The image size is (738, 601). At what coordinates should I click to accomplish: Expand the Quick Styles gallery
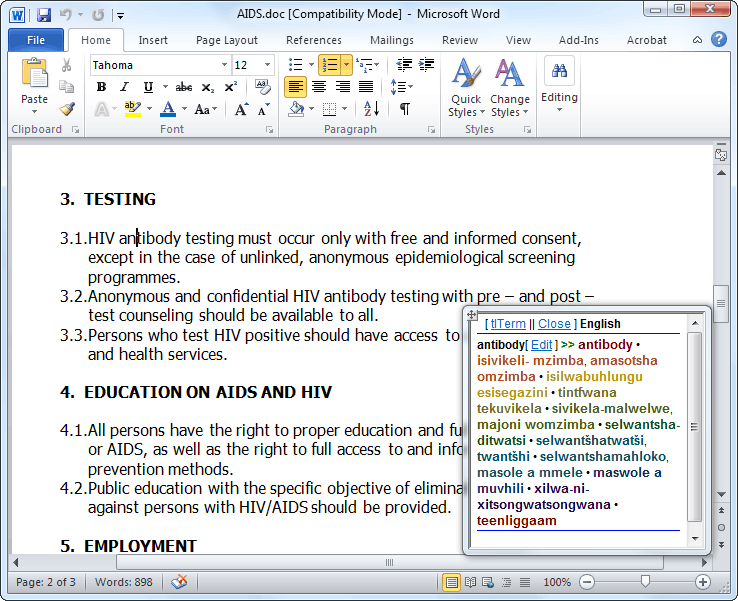(466, 88)
